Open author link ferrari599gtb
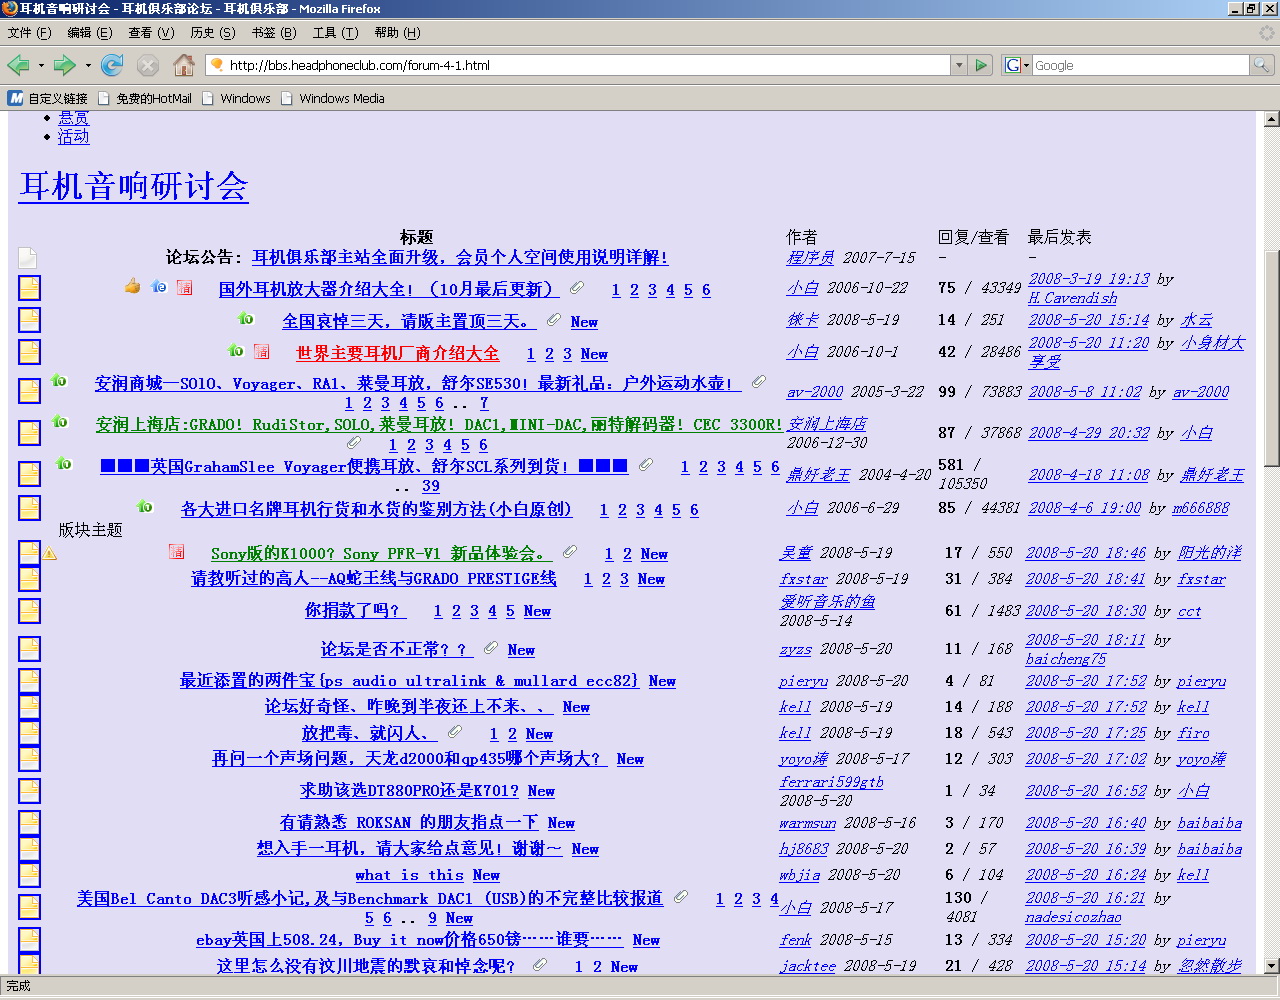This screenshot has height=1000, width=1280. click(x=831, y=782)
